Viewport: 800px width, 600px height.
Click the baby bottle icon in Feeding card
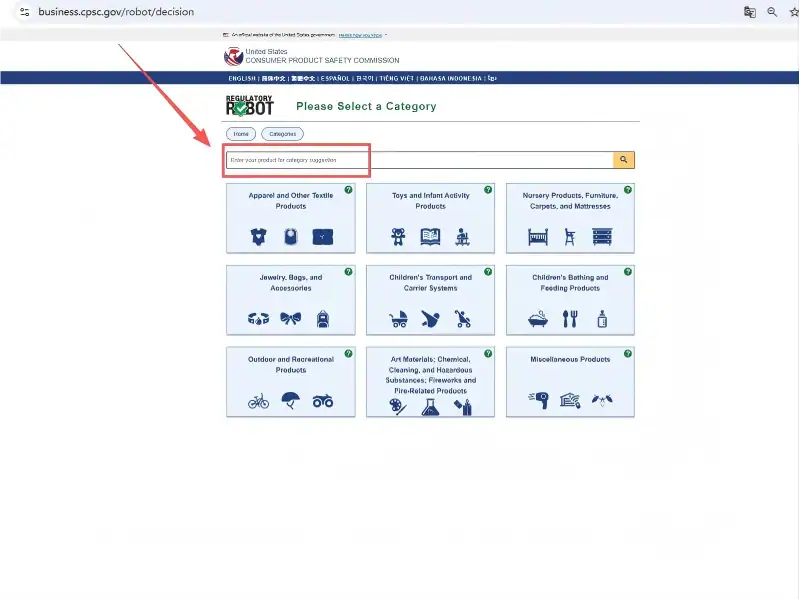click(602, 319)
